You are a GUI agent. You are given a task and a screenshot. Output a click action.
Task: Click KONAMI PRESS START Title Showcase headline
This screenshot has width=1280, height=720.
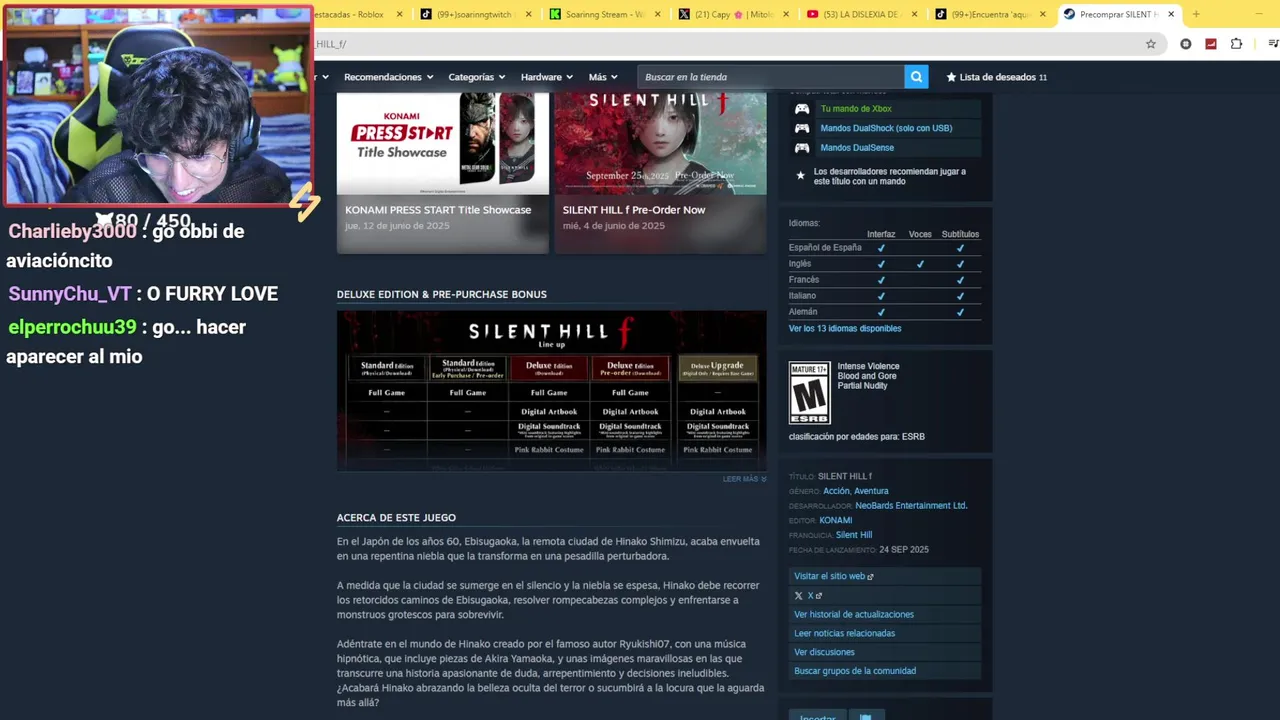tap(438, 210)
